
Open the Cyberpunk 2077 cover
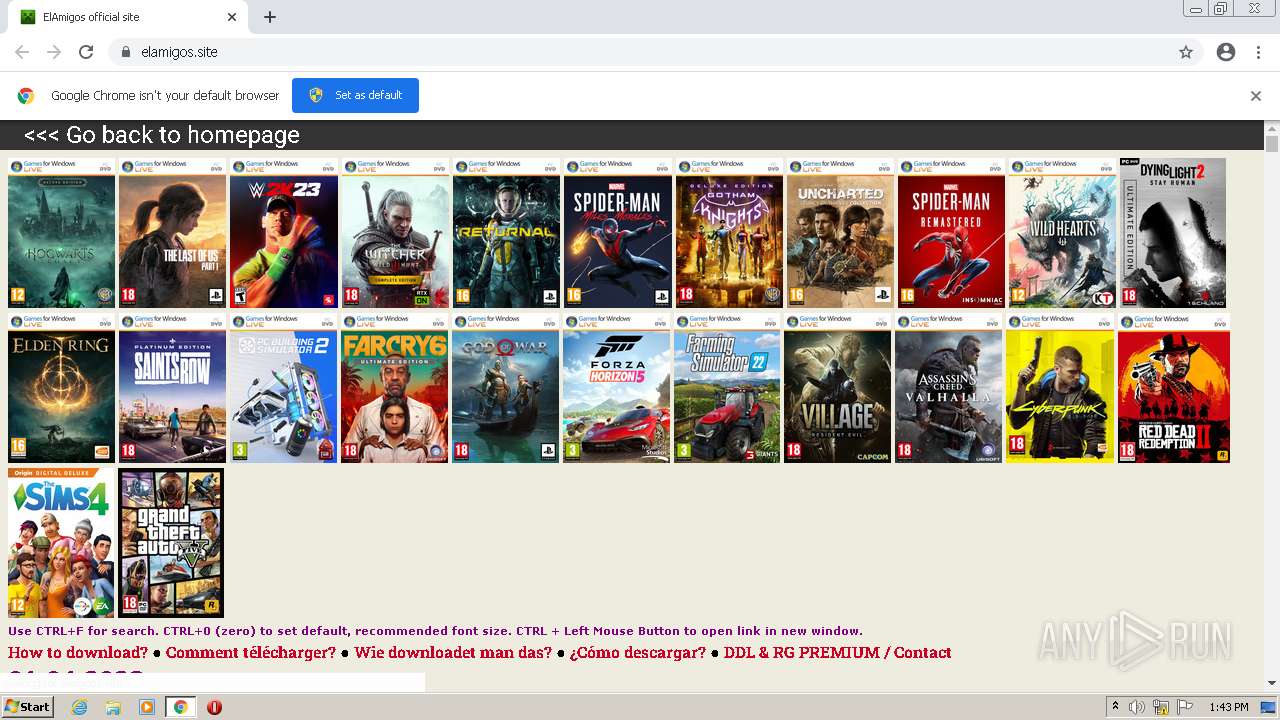(x=1060, y=388)
